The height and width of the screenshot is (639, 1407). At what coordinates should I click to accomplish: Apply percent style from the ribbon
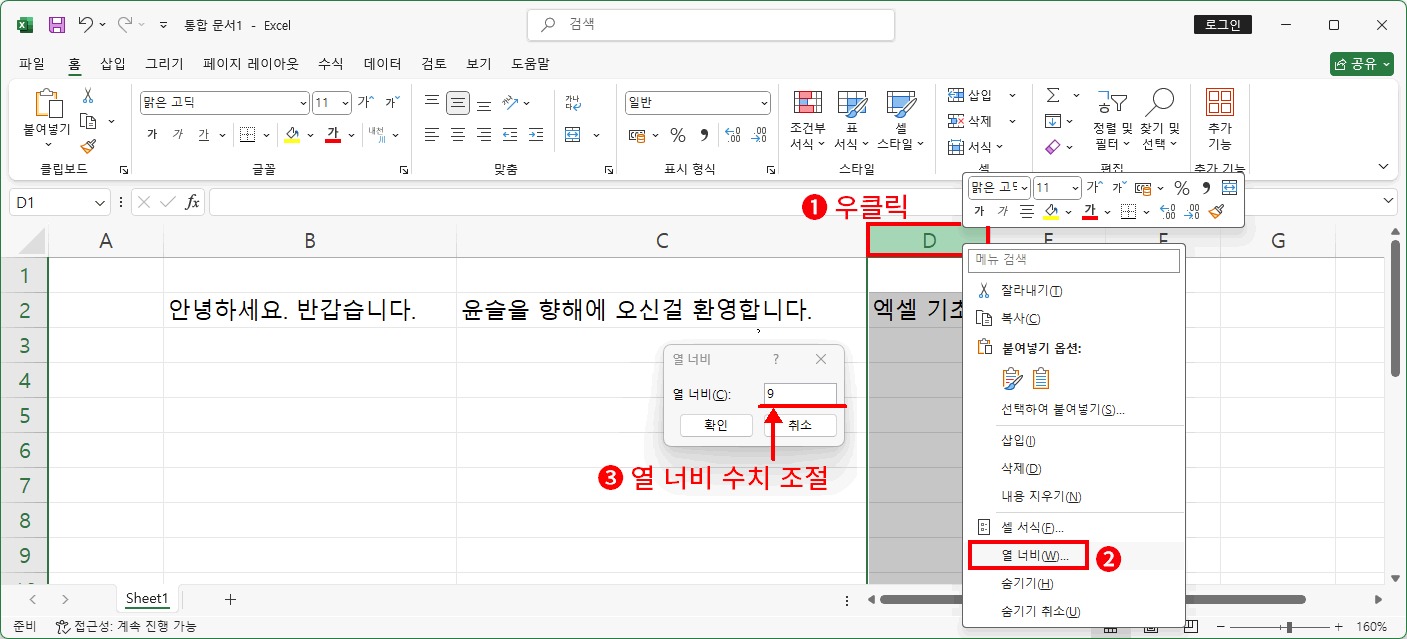pos(677,134)
